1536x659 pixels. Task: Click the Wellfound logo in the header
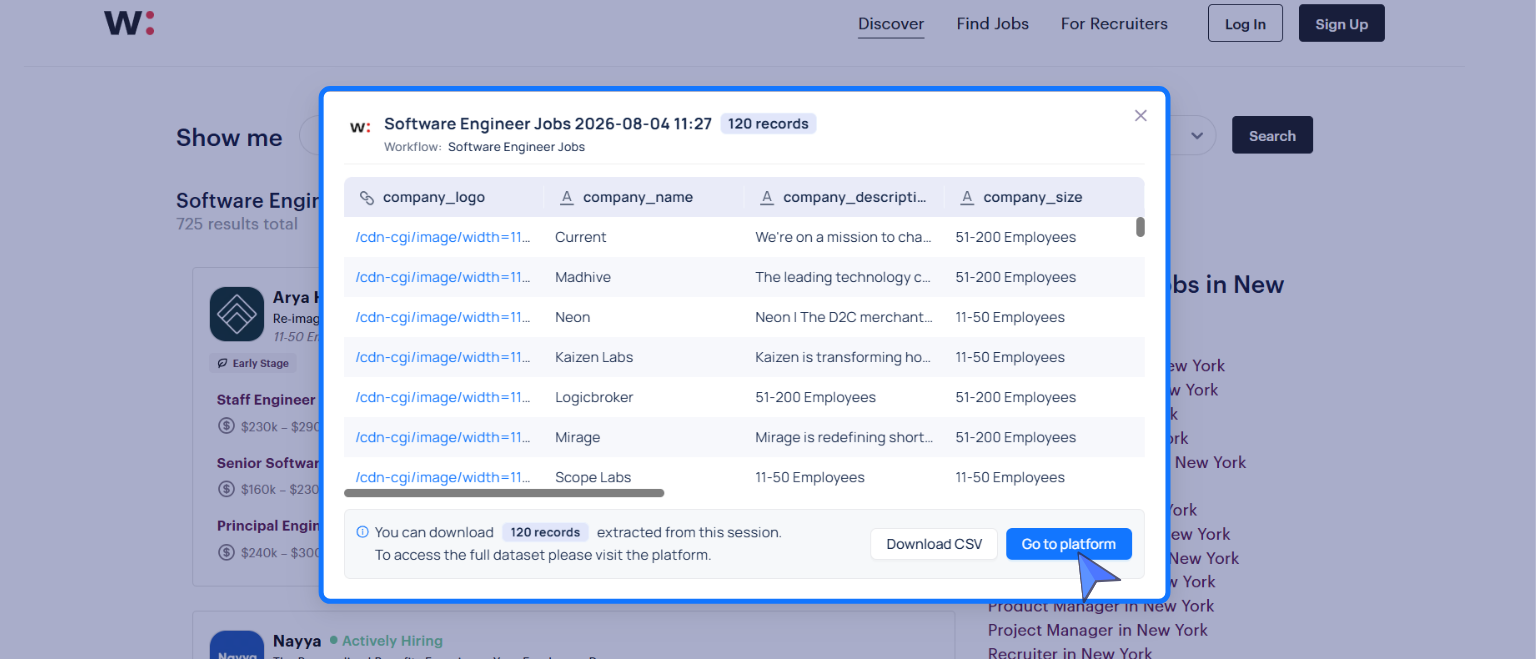pyautogui.click(x=129, y=23)
